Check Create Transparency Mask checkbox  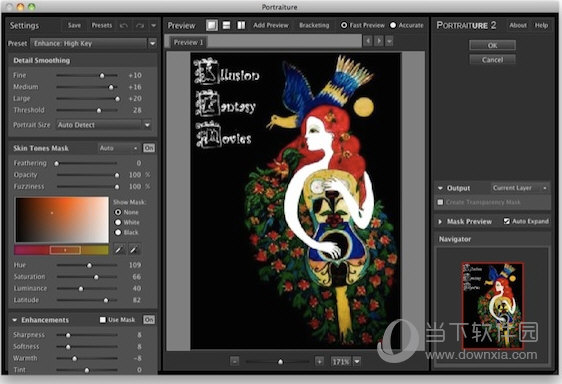pyautogui.click(x=440, y=202)
